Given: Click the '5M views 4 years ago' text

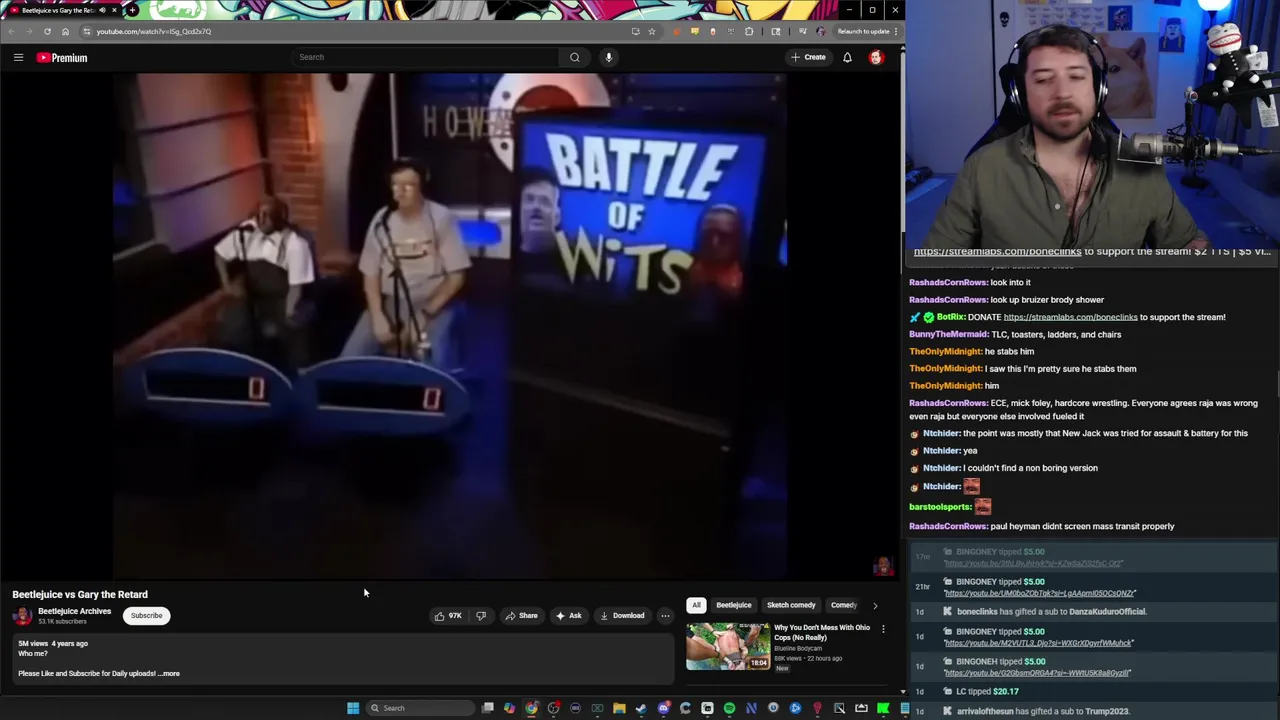Looking at the screenshot, I should 53,644.
